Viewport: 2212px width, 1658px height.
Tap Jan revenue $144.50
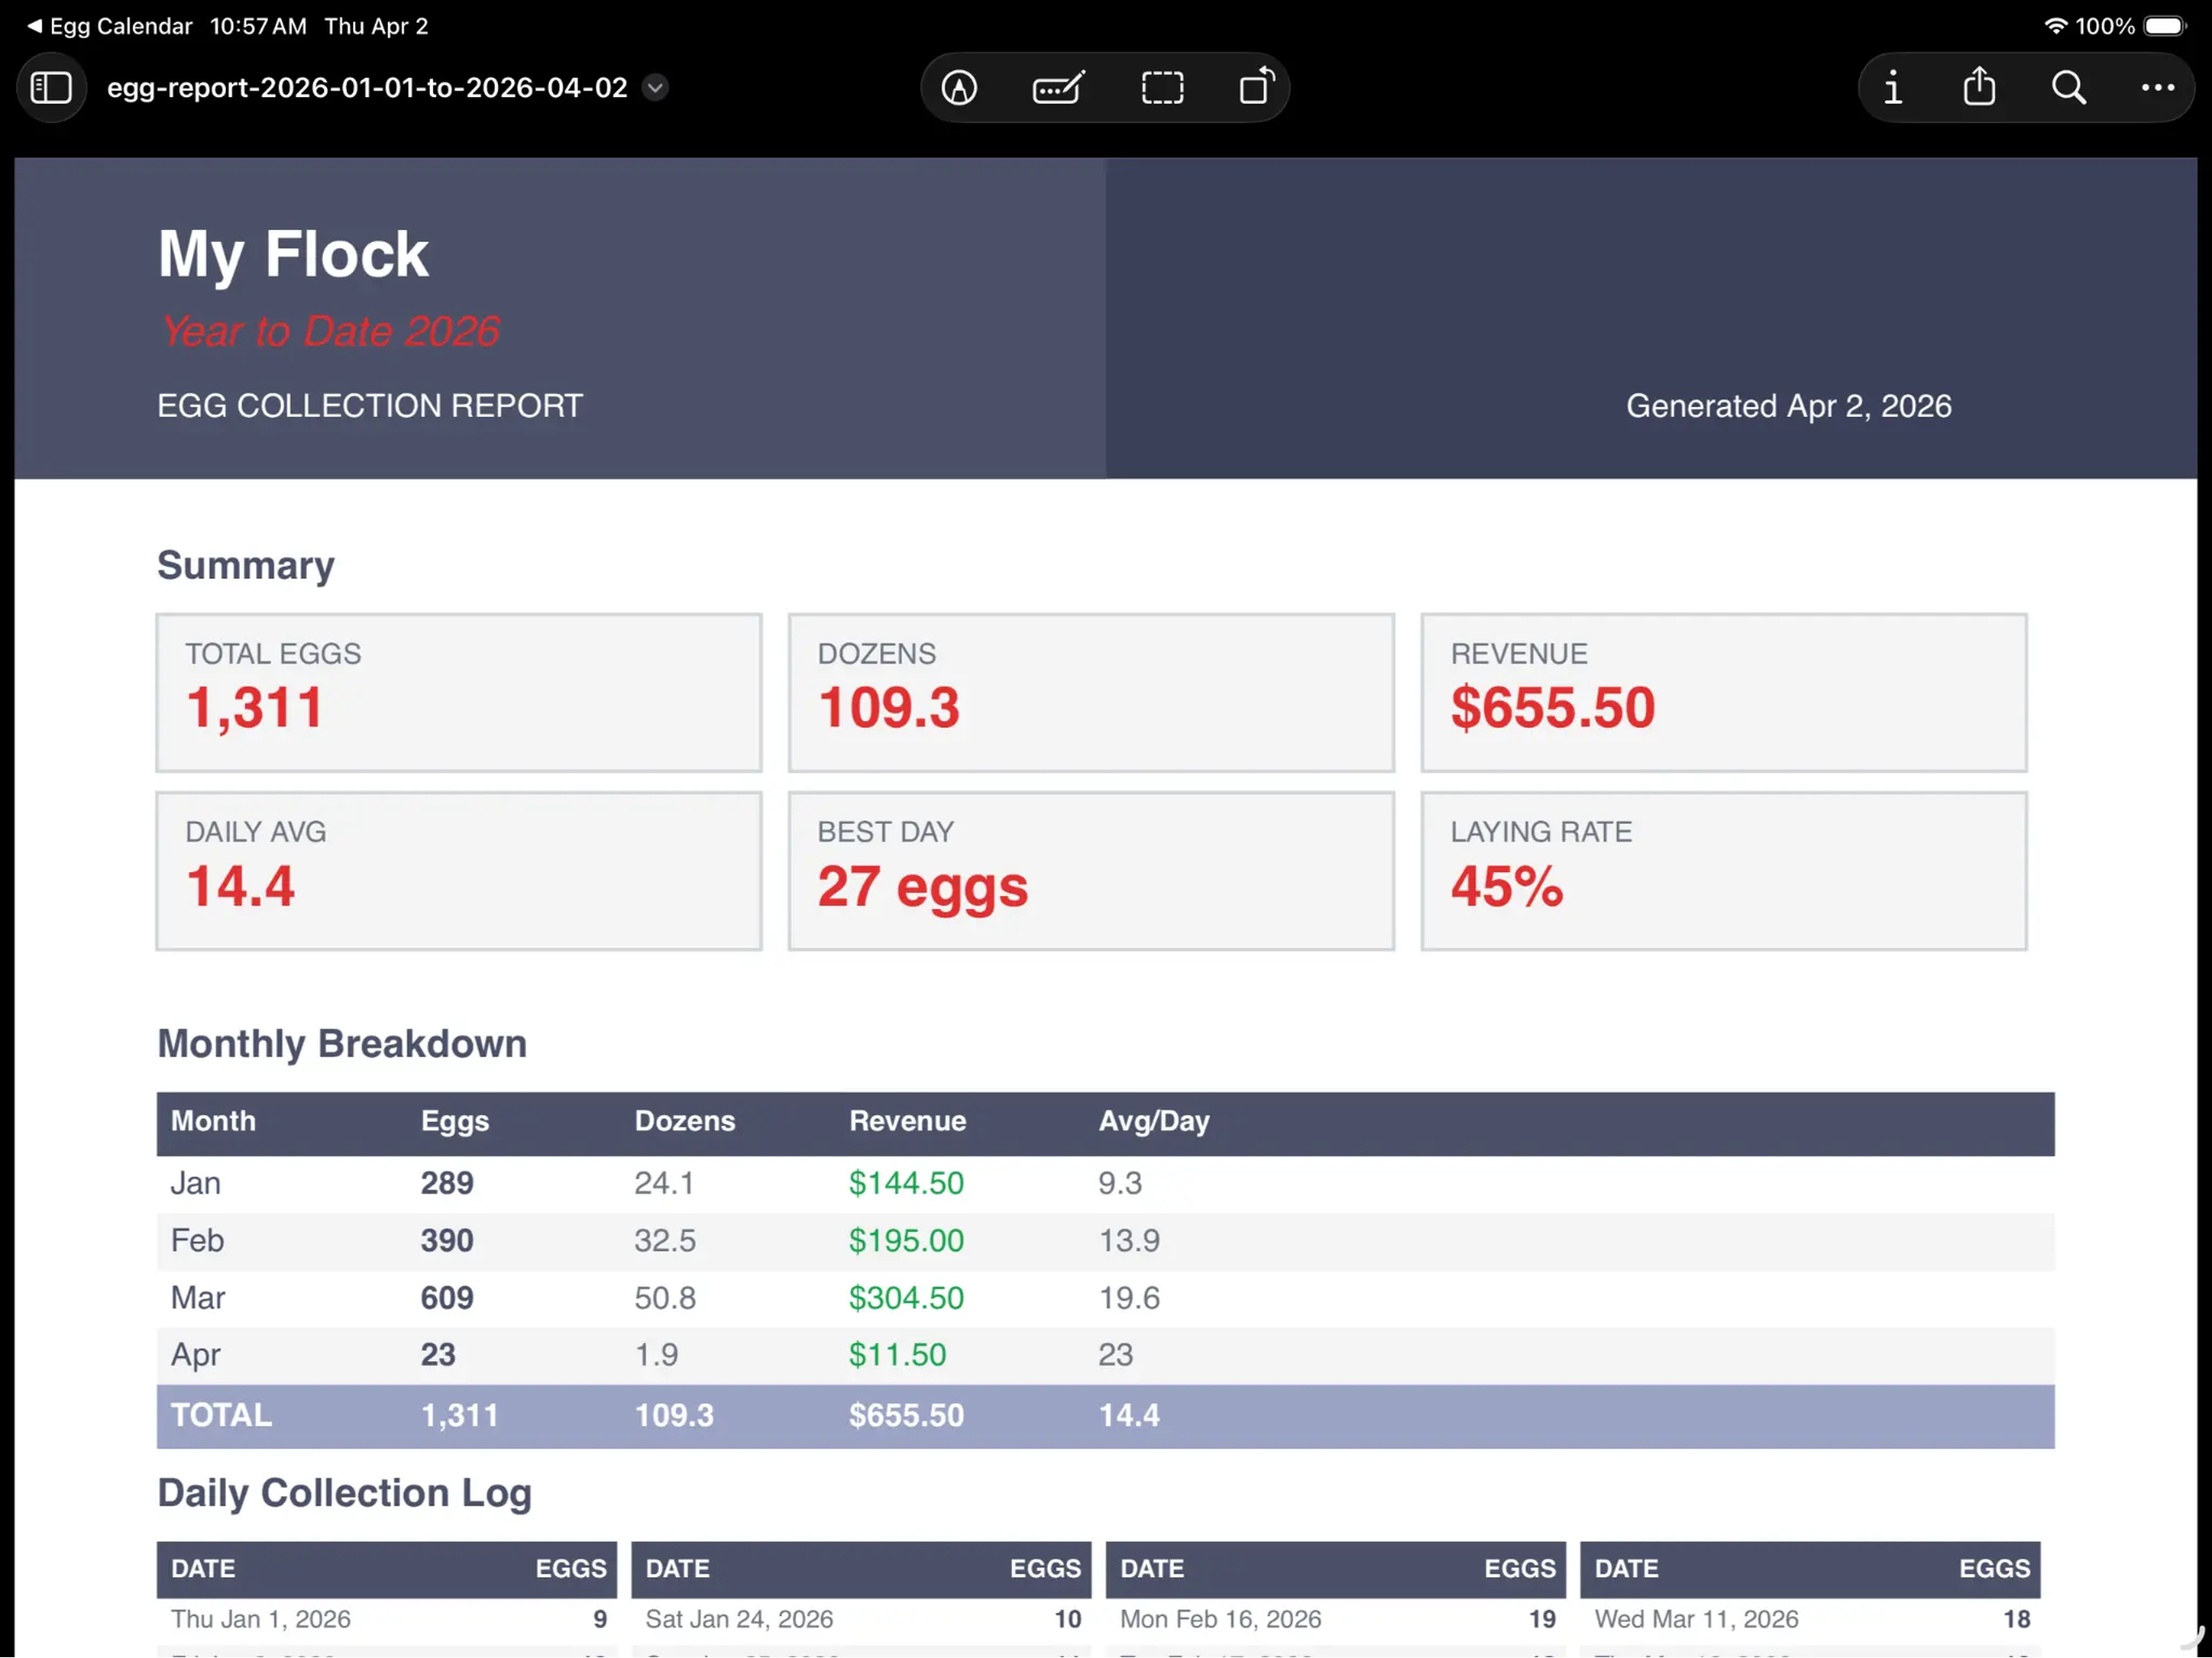tap(906, 1183)
